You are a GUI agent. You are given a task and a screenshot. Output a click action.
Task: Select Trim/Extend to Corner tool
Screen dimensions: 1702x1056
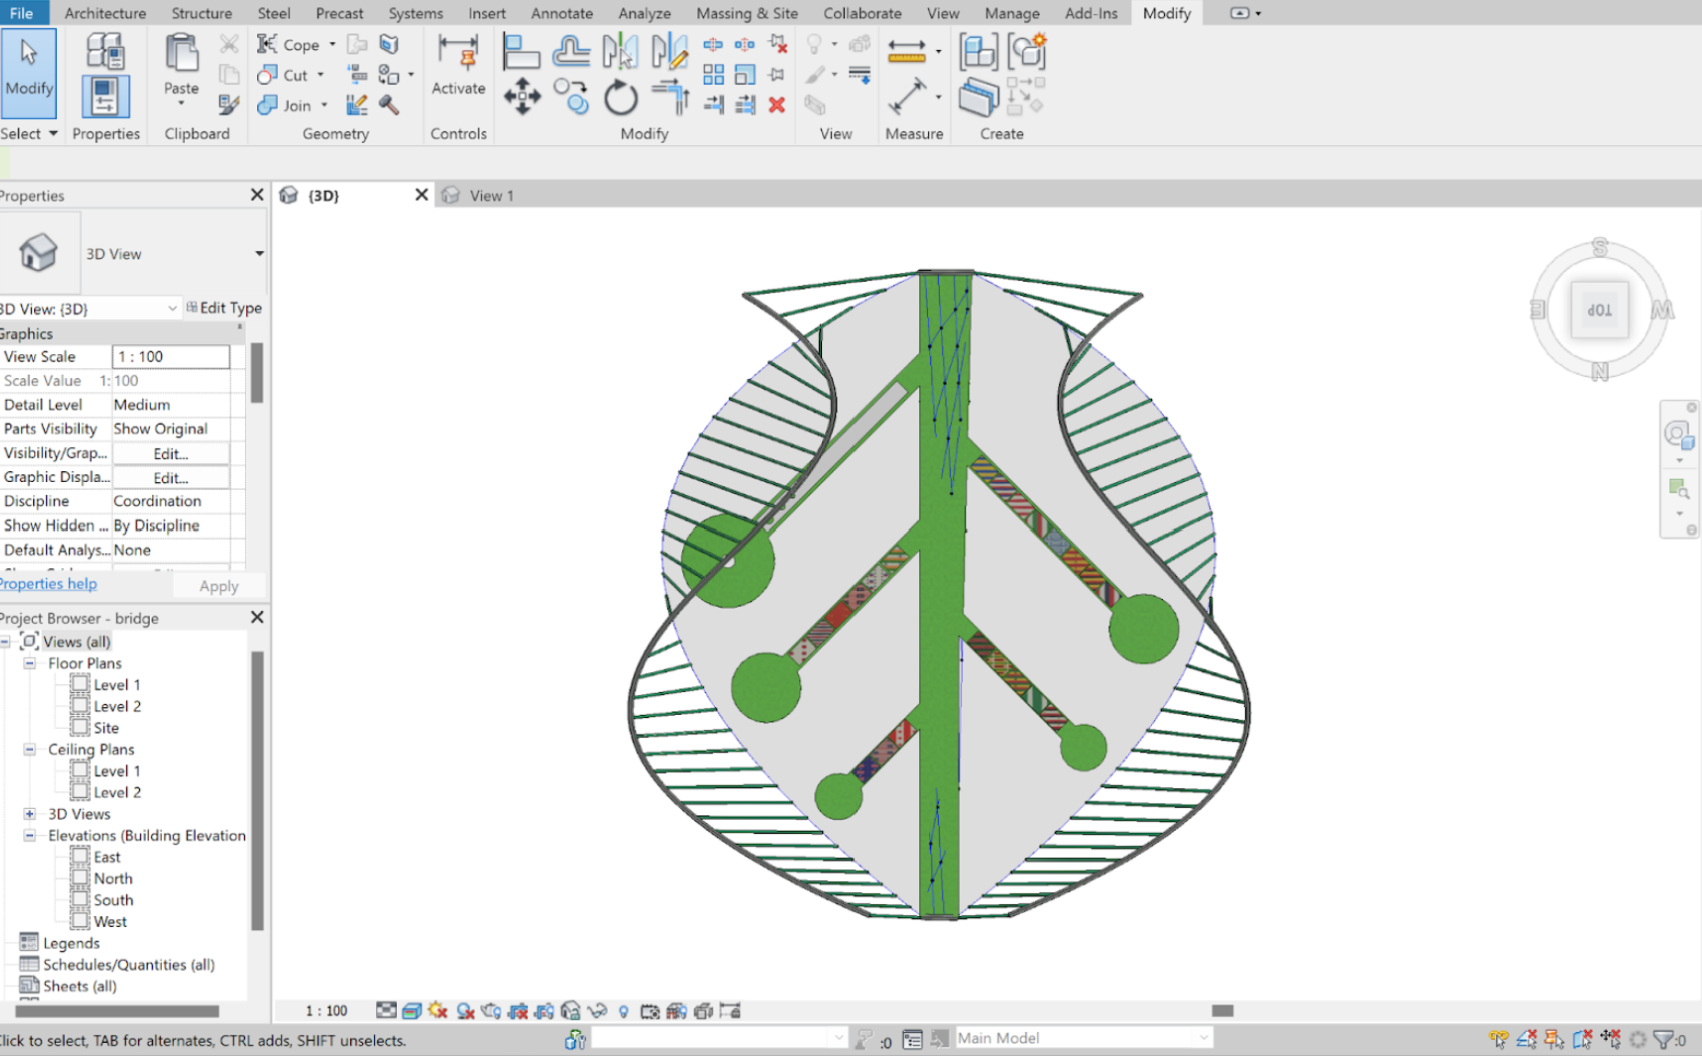(669, 97)
